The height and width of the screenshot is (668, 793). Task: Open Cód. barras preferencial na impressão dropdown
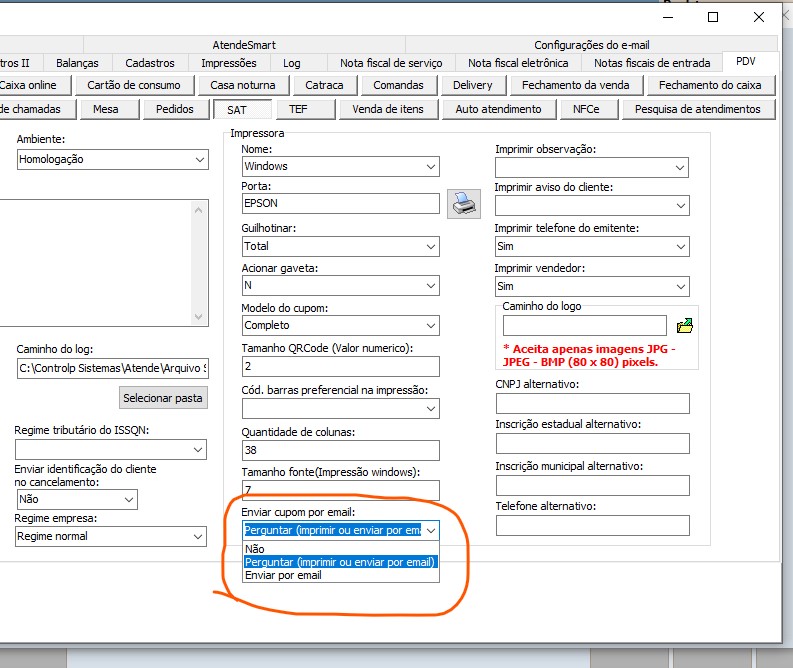pos(340,409)
